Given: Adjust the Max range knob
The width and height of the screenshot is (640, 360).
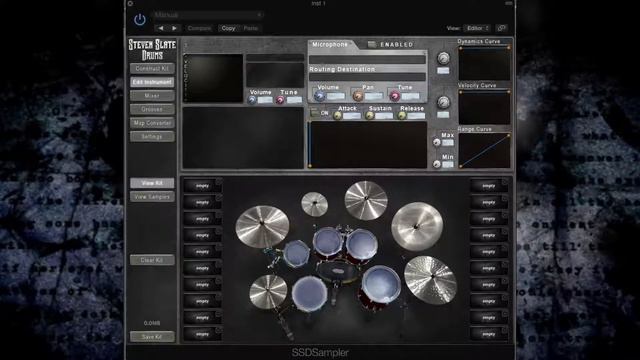Looking at the screenshot, I should [x=437, y=142].
